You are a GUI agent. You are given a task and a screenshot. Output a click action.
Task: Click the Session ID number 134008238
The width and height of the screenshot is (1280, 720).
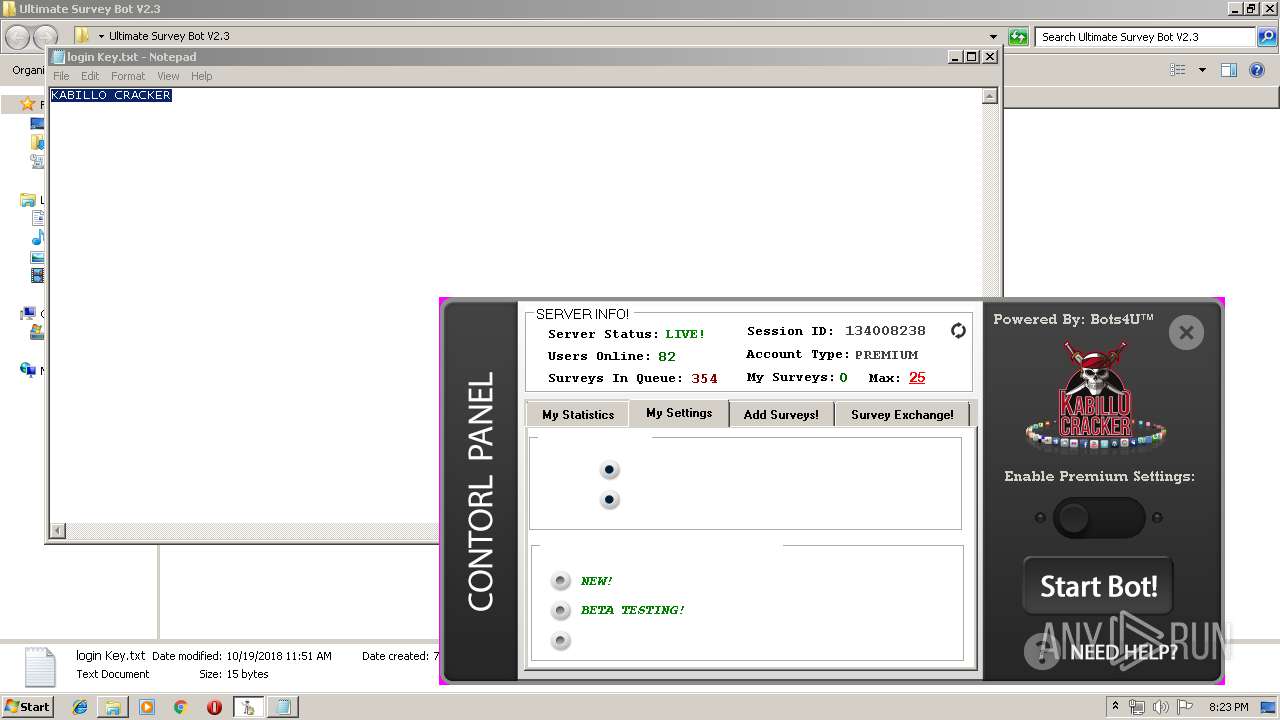(885, 331)
